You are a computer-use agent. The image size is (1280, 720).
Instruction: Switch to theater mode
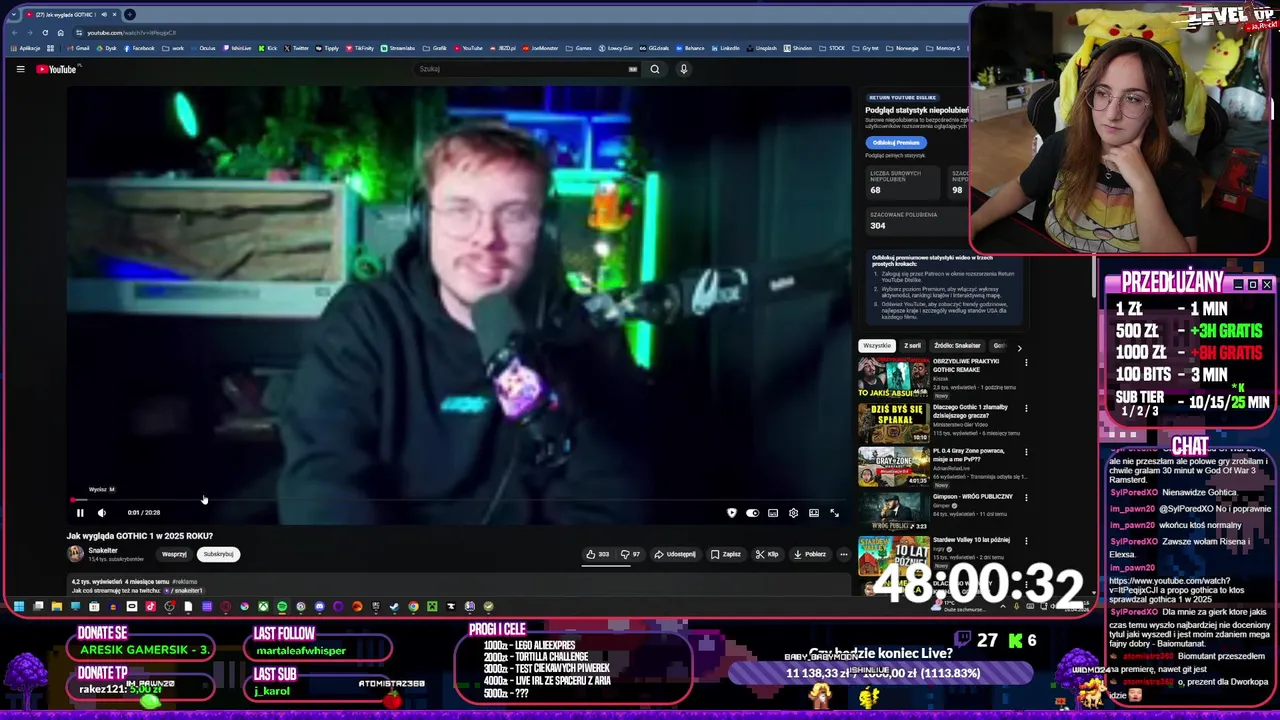point(814,513)
